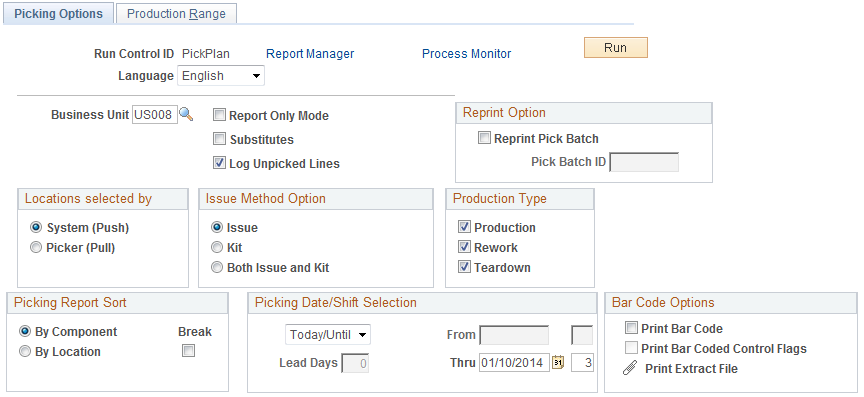Image resolution: width=864 pixels, height=397 pixels.
Task: Click the Issue Method Option heading
Action: (x=266, y=198)
